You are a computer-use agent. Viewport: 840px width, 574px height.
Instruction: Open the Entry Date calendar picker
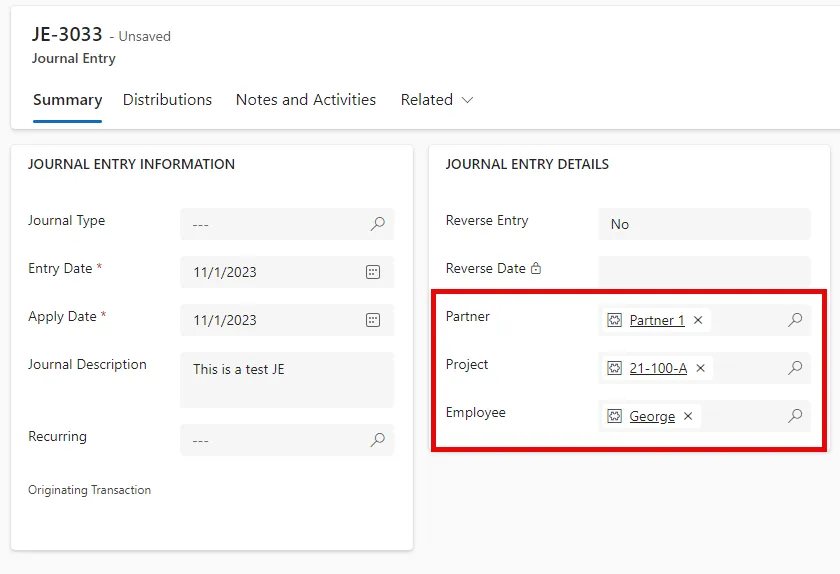pyautogui.click(x=373, y=272)
